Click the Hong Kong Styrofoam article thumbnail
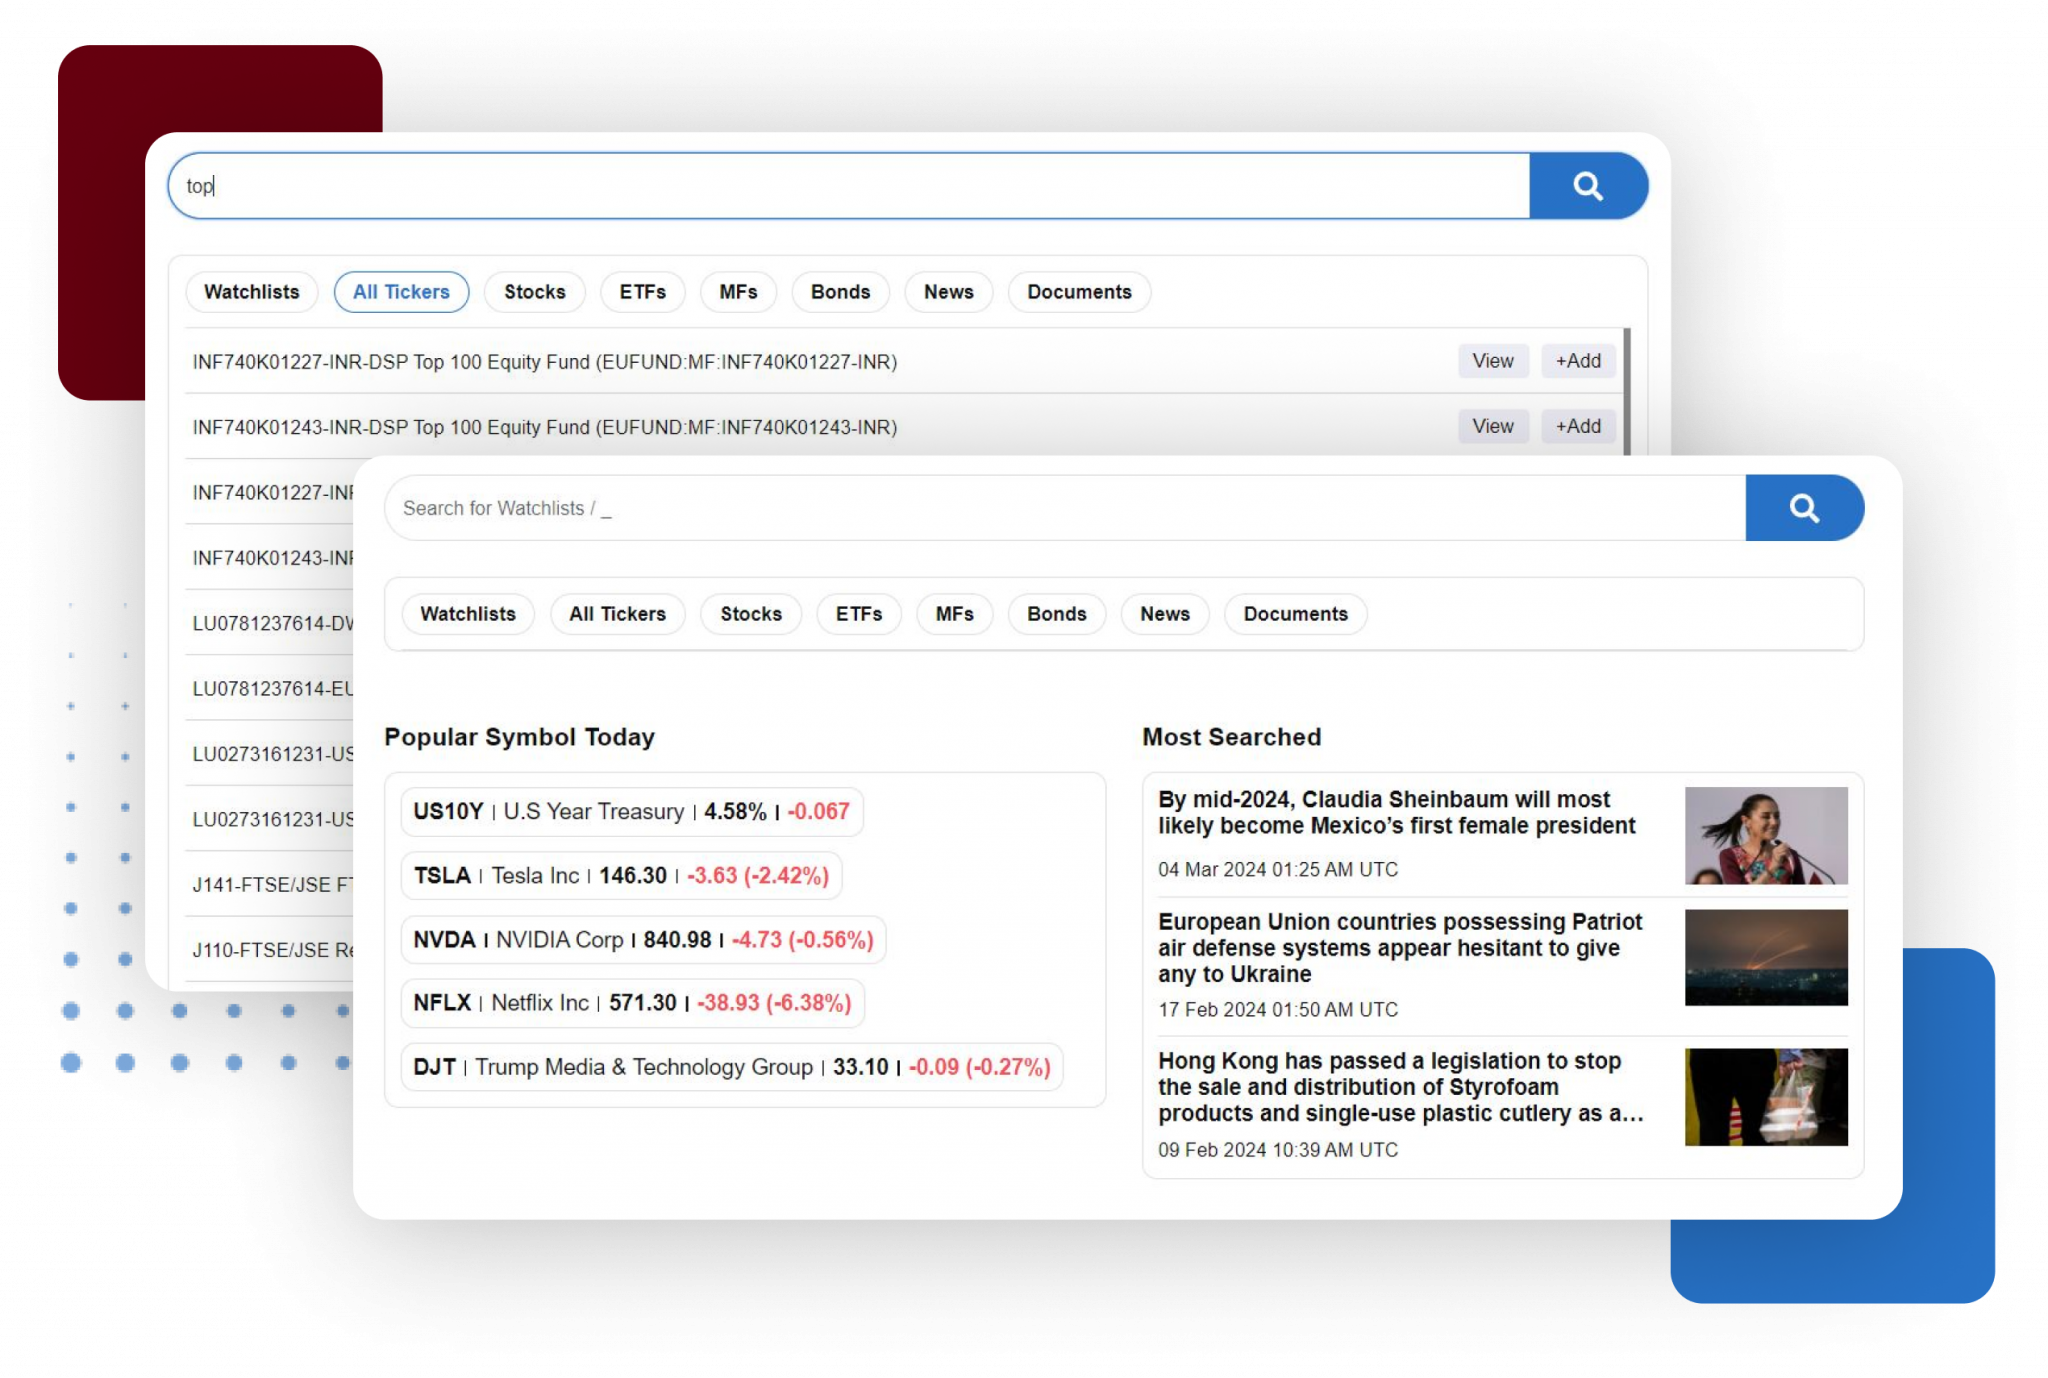This screenshot has height=1378, width=2048. pos(1766,1097)
